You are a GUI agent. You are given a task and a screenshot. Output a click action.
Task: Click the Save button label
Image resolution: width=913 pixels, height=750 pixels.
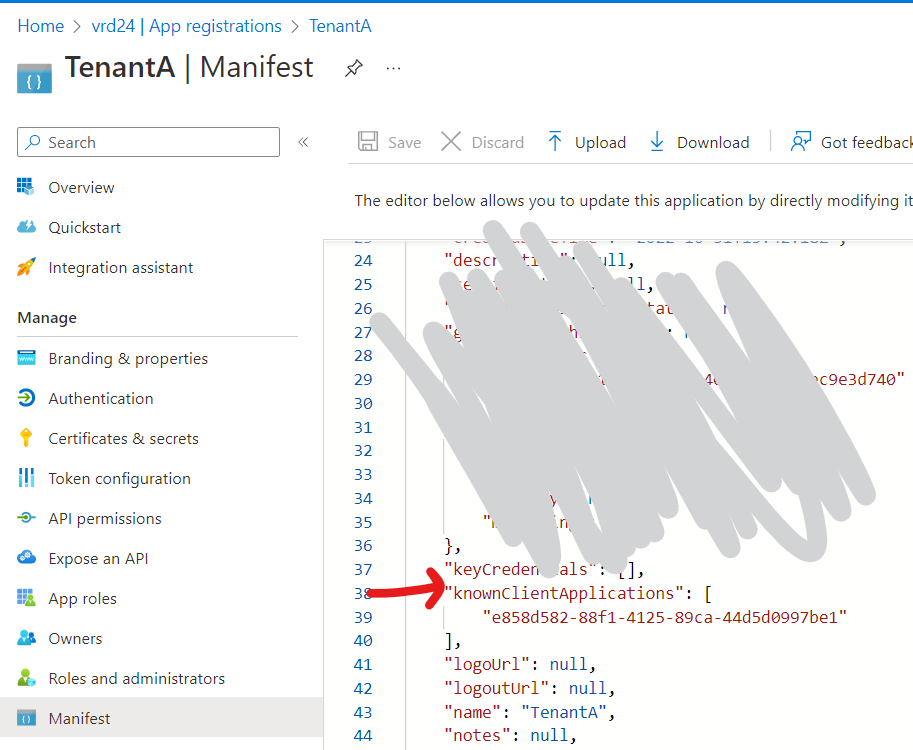tap(405, 143)
